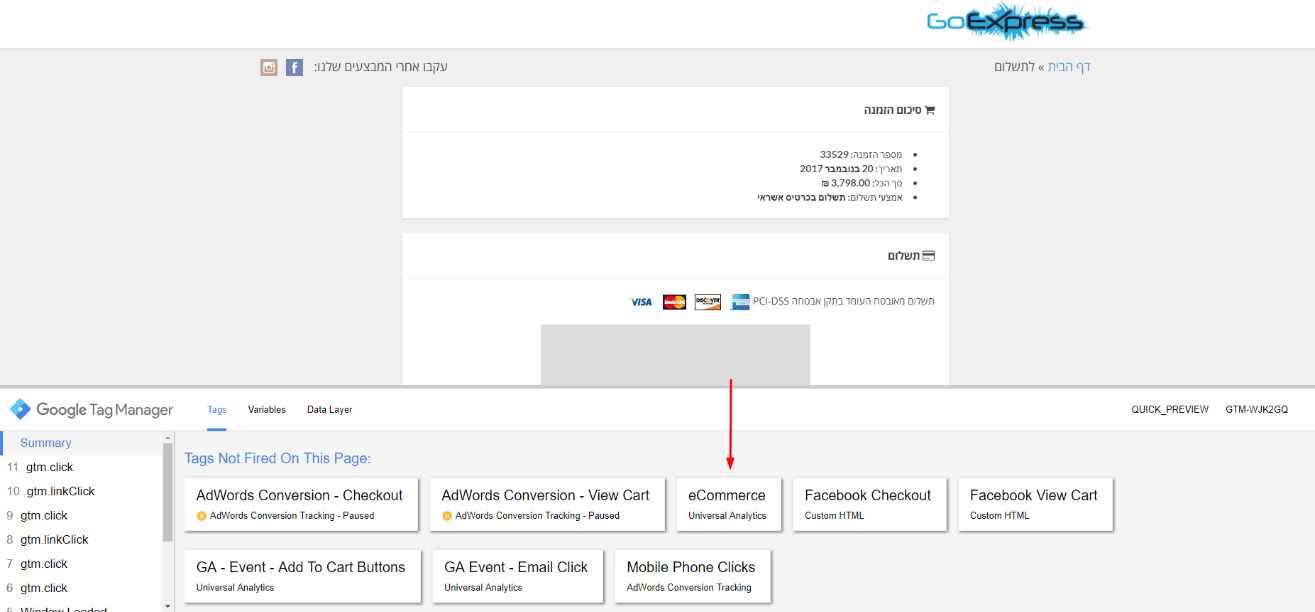
Task: Click the Google Tag Manager logo
Action: point(92,410)
